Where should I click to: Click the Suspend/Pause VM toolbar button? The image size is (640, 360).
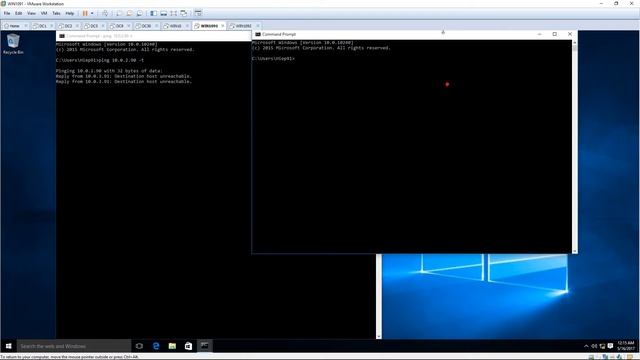[x=85, y=13]
